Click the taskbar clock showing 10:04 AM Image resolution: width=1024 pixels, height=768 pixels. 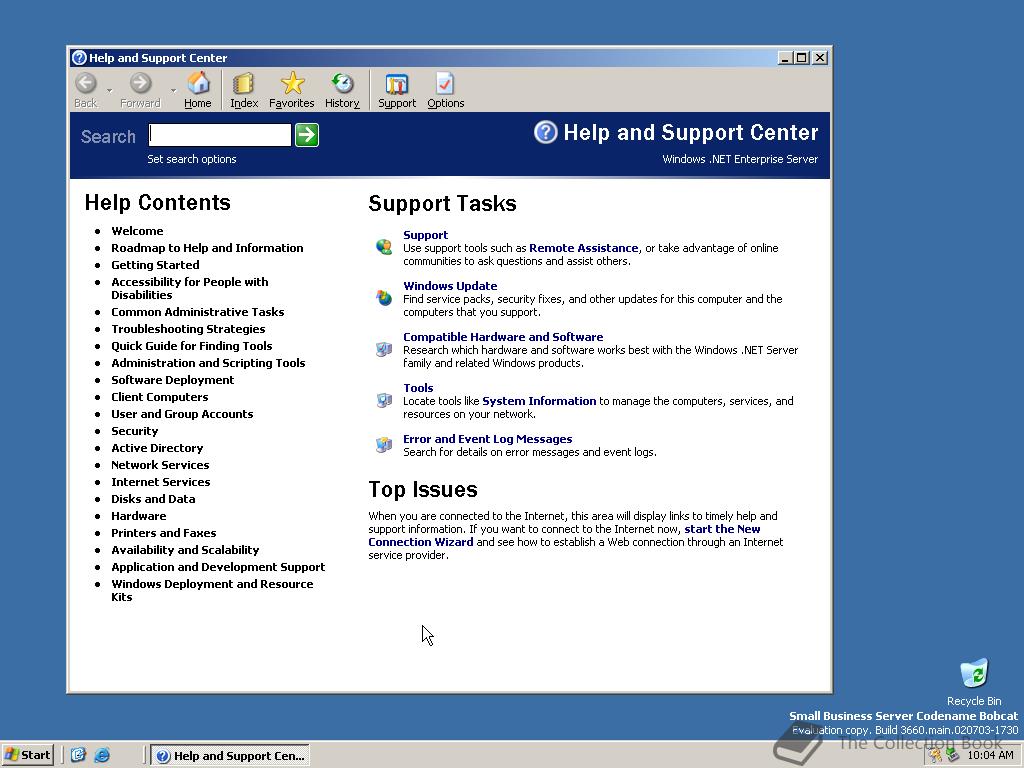(990, 755)
